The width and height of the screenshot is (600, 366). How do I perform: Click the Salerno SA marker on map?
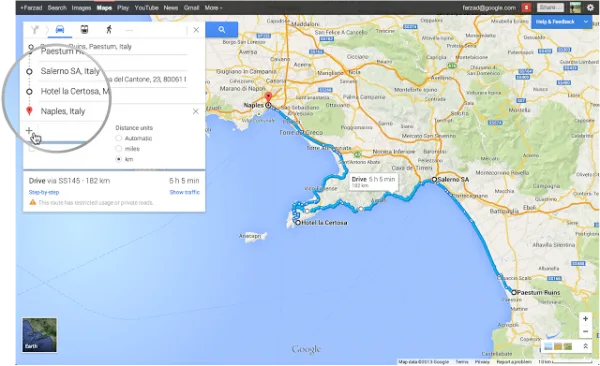(x=434, y=179)
